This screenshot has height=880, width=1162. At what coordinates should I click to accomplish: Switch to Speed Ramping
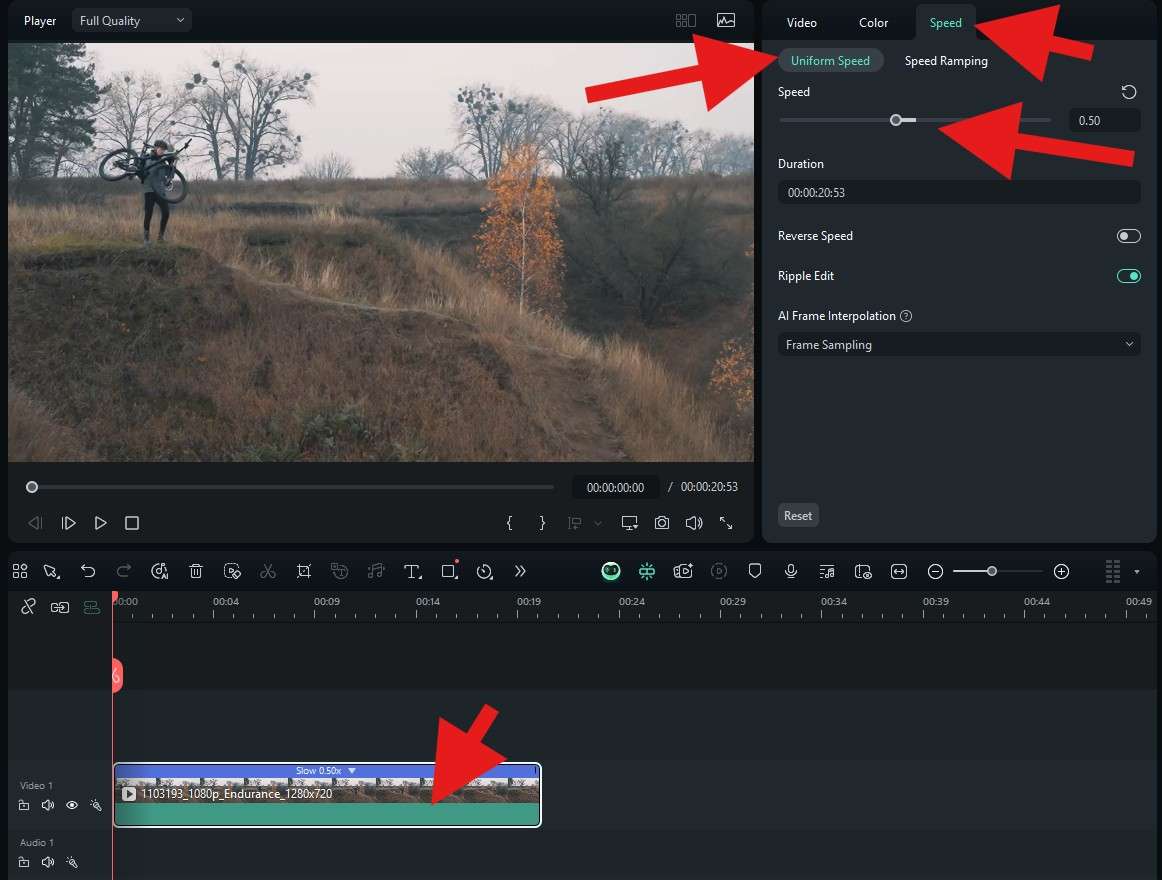[x=946, y=61]
